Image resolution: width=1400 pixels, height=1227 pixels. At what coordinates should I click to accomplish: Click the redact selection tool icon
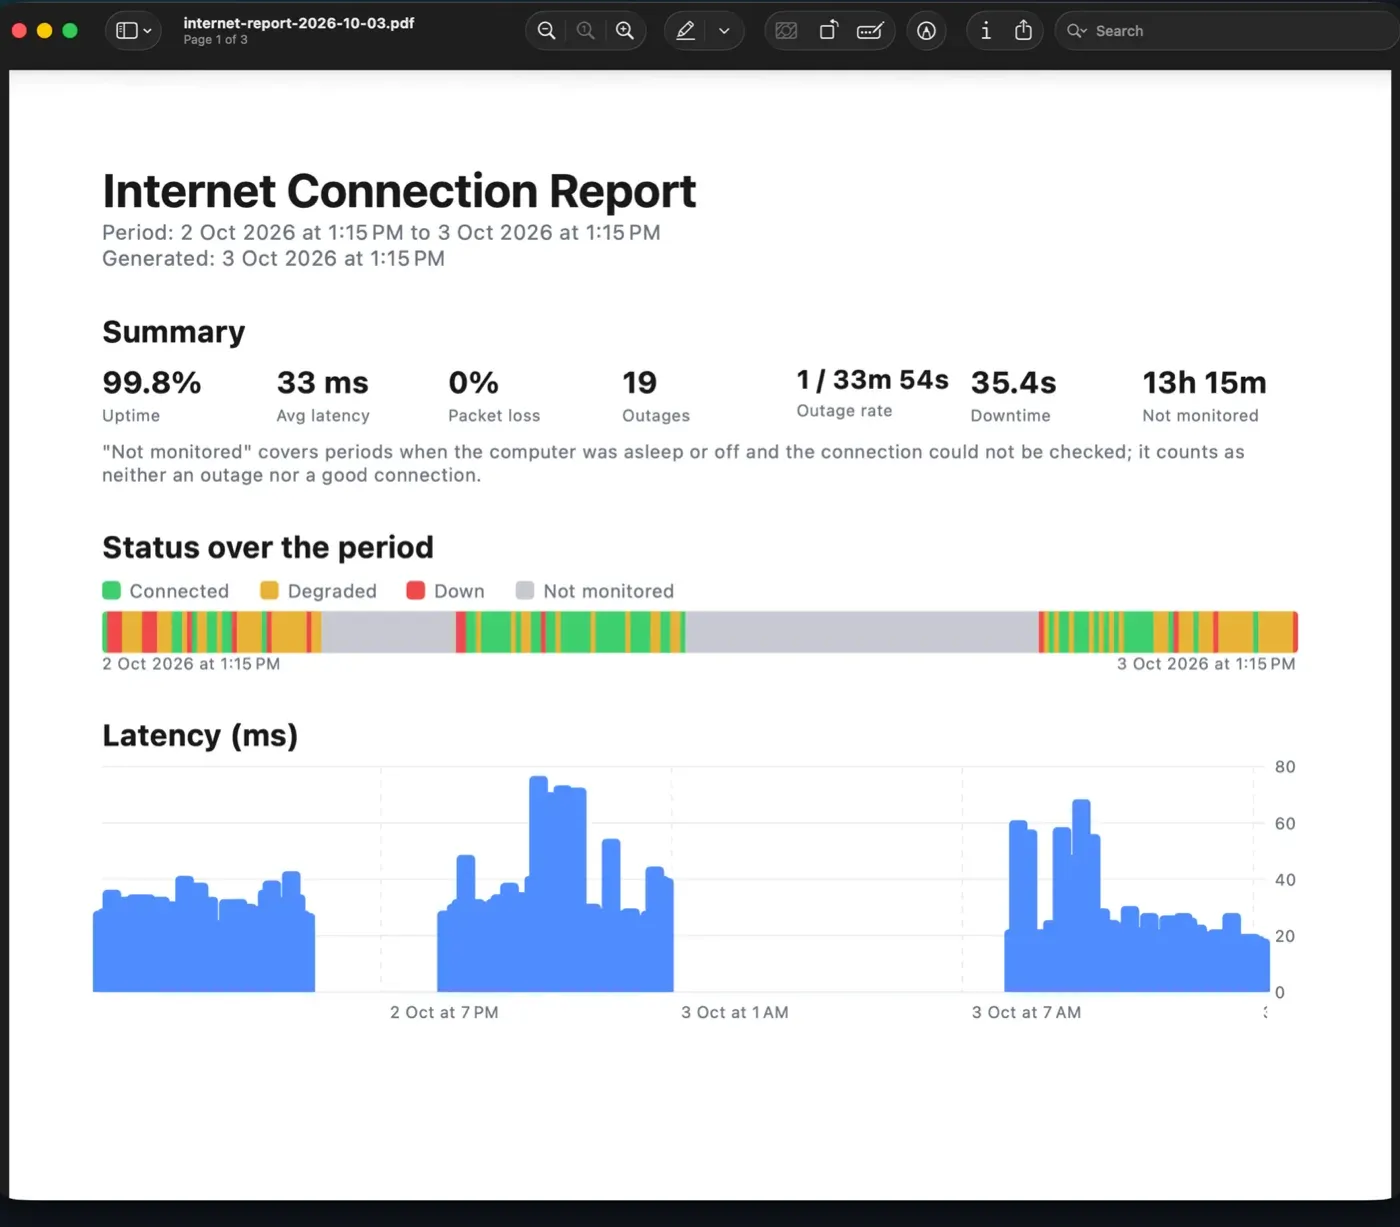[x=787, y=31]
